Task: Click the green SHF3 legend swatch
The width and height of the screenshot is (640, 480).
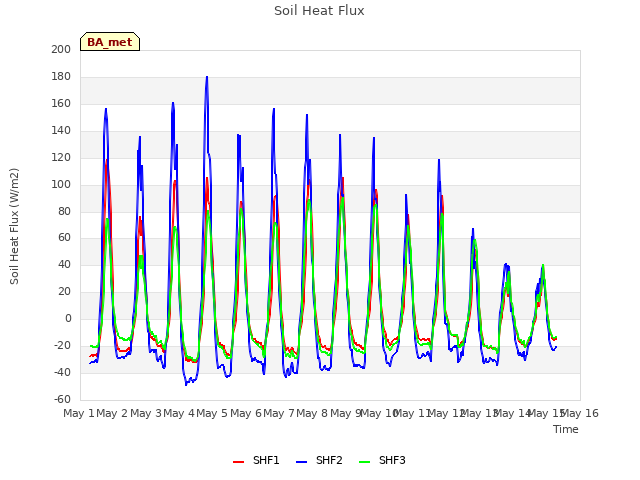Action: click(x=364, y=462)
